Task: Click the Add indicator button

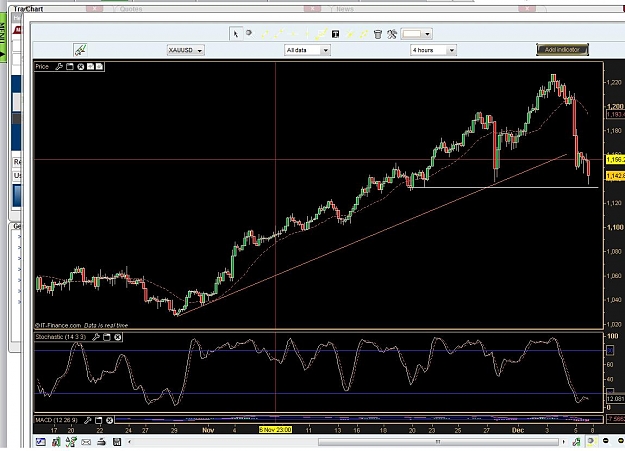Action: [x=562, y=50]
